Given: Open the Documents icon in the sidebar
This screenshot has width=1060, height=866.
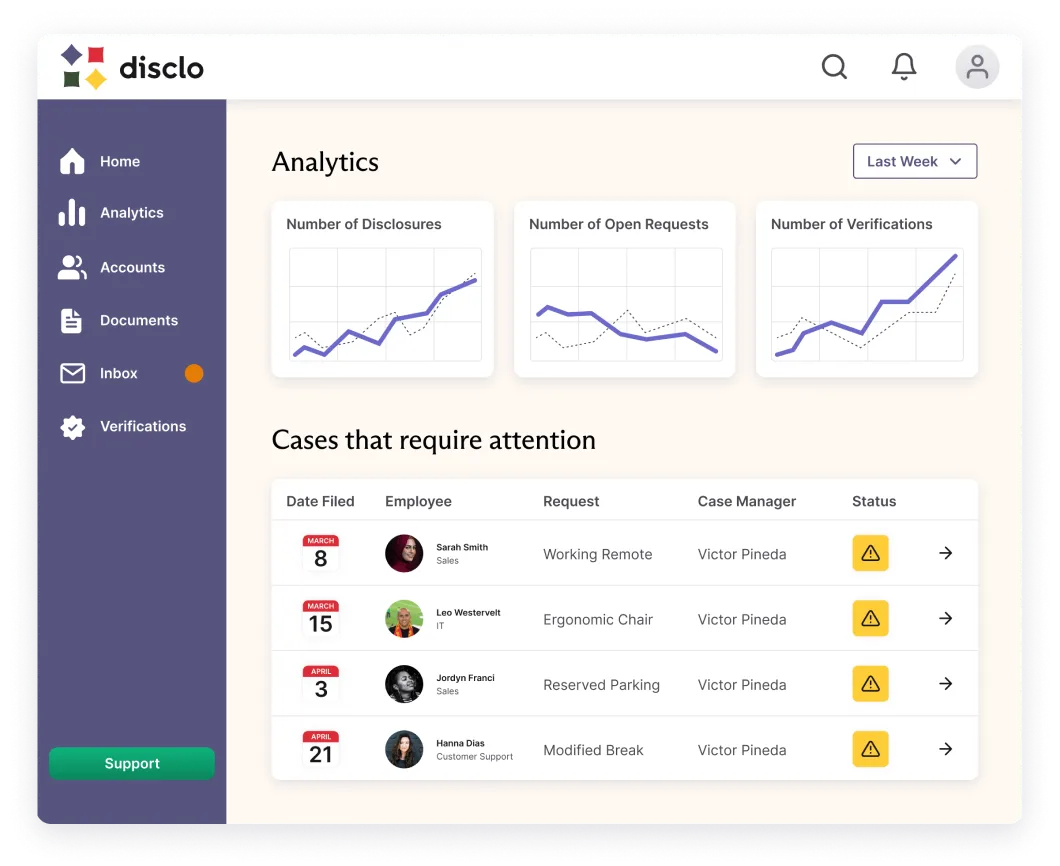Looking at the screenshot, I should (x=72, y=320).
